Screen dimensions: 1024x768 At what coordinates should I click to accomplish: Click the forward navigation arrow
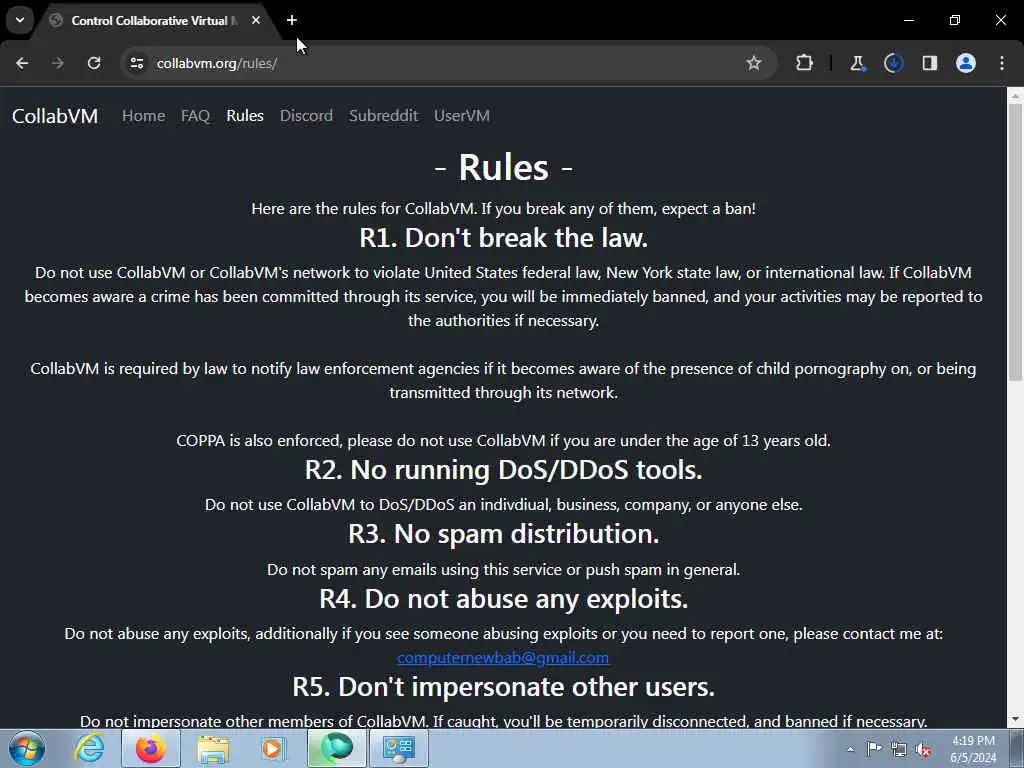click(58, 63)
